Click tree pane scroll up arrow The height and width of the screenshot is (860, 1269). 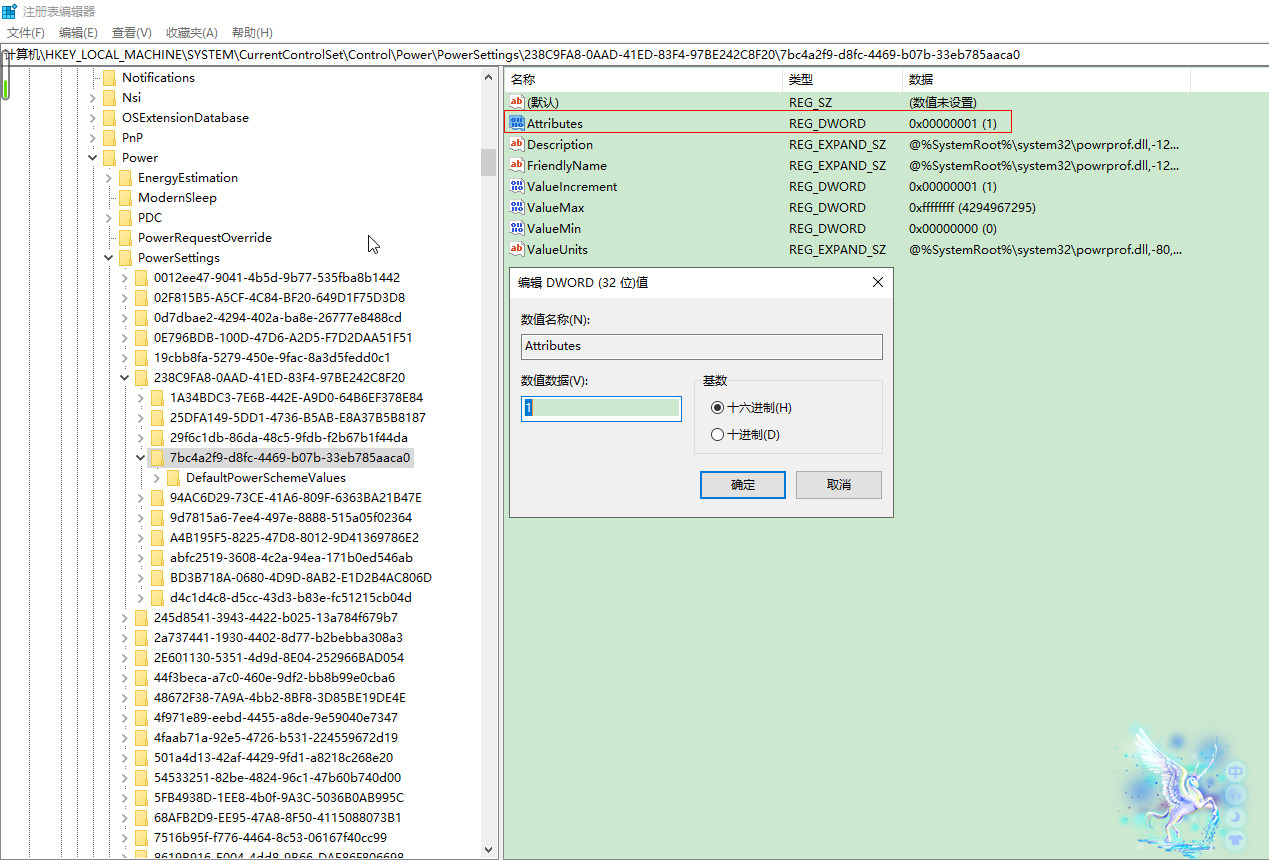pyautogui.click(x=488, y=76)
